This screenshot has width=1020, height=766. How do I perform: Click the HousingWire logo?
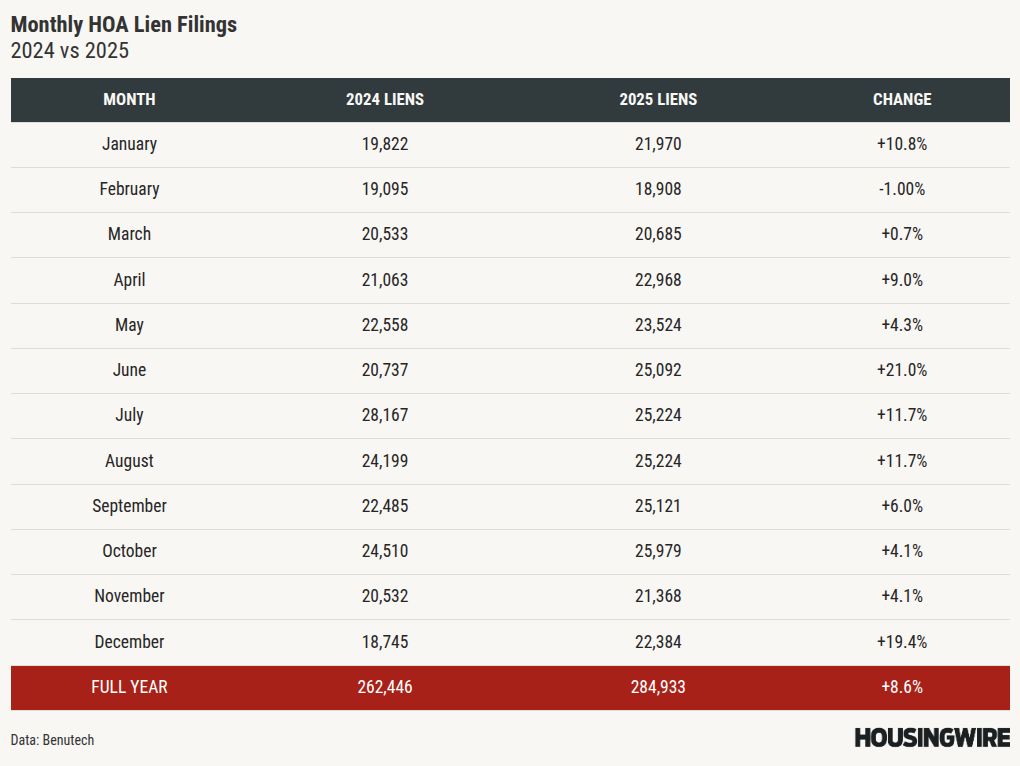[x=931, y=738]
